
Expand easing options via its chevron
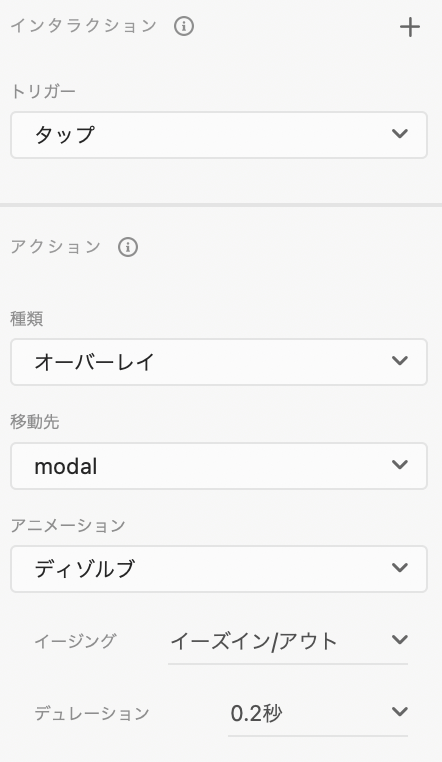pyautogui.click(x=399, y=640)
